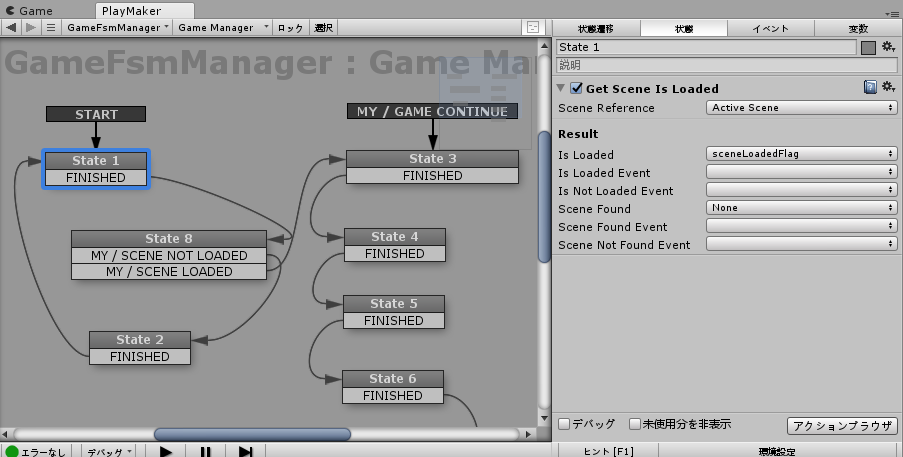Click the green no-errors status indicator
Image resolution: width=903 pixels, height=457 pixels.
pos(12,452)
